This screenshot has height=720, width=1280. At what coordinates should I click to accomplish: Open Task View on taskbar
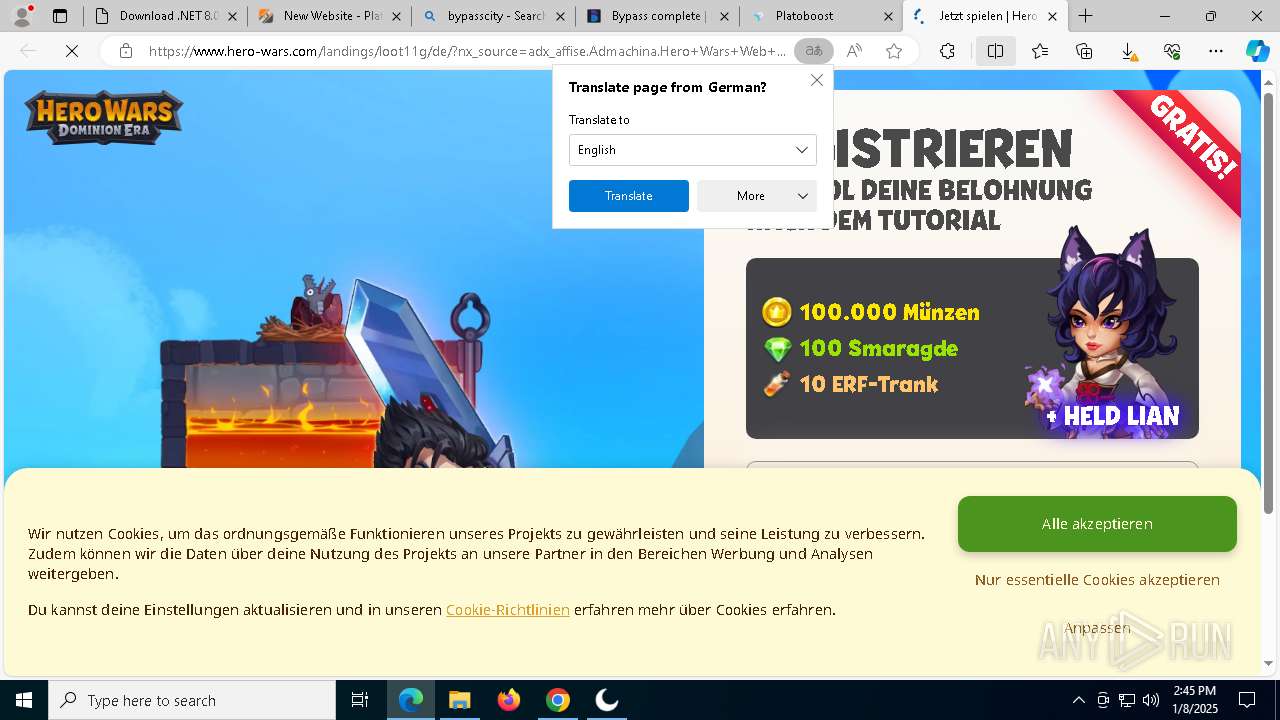coord(360,700)
